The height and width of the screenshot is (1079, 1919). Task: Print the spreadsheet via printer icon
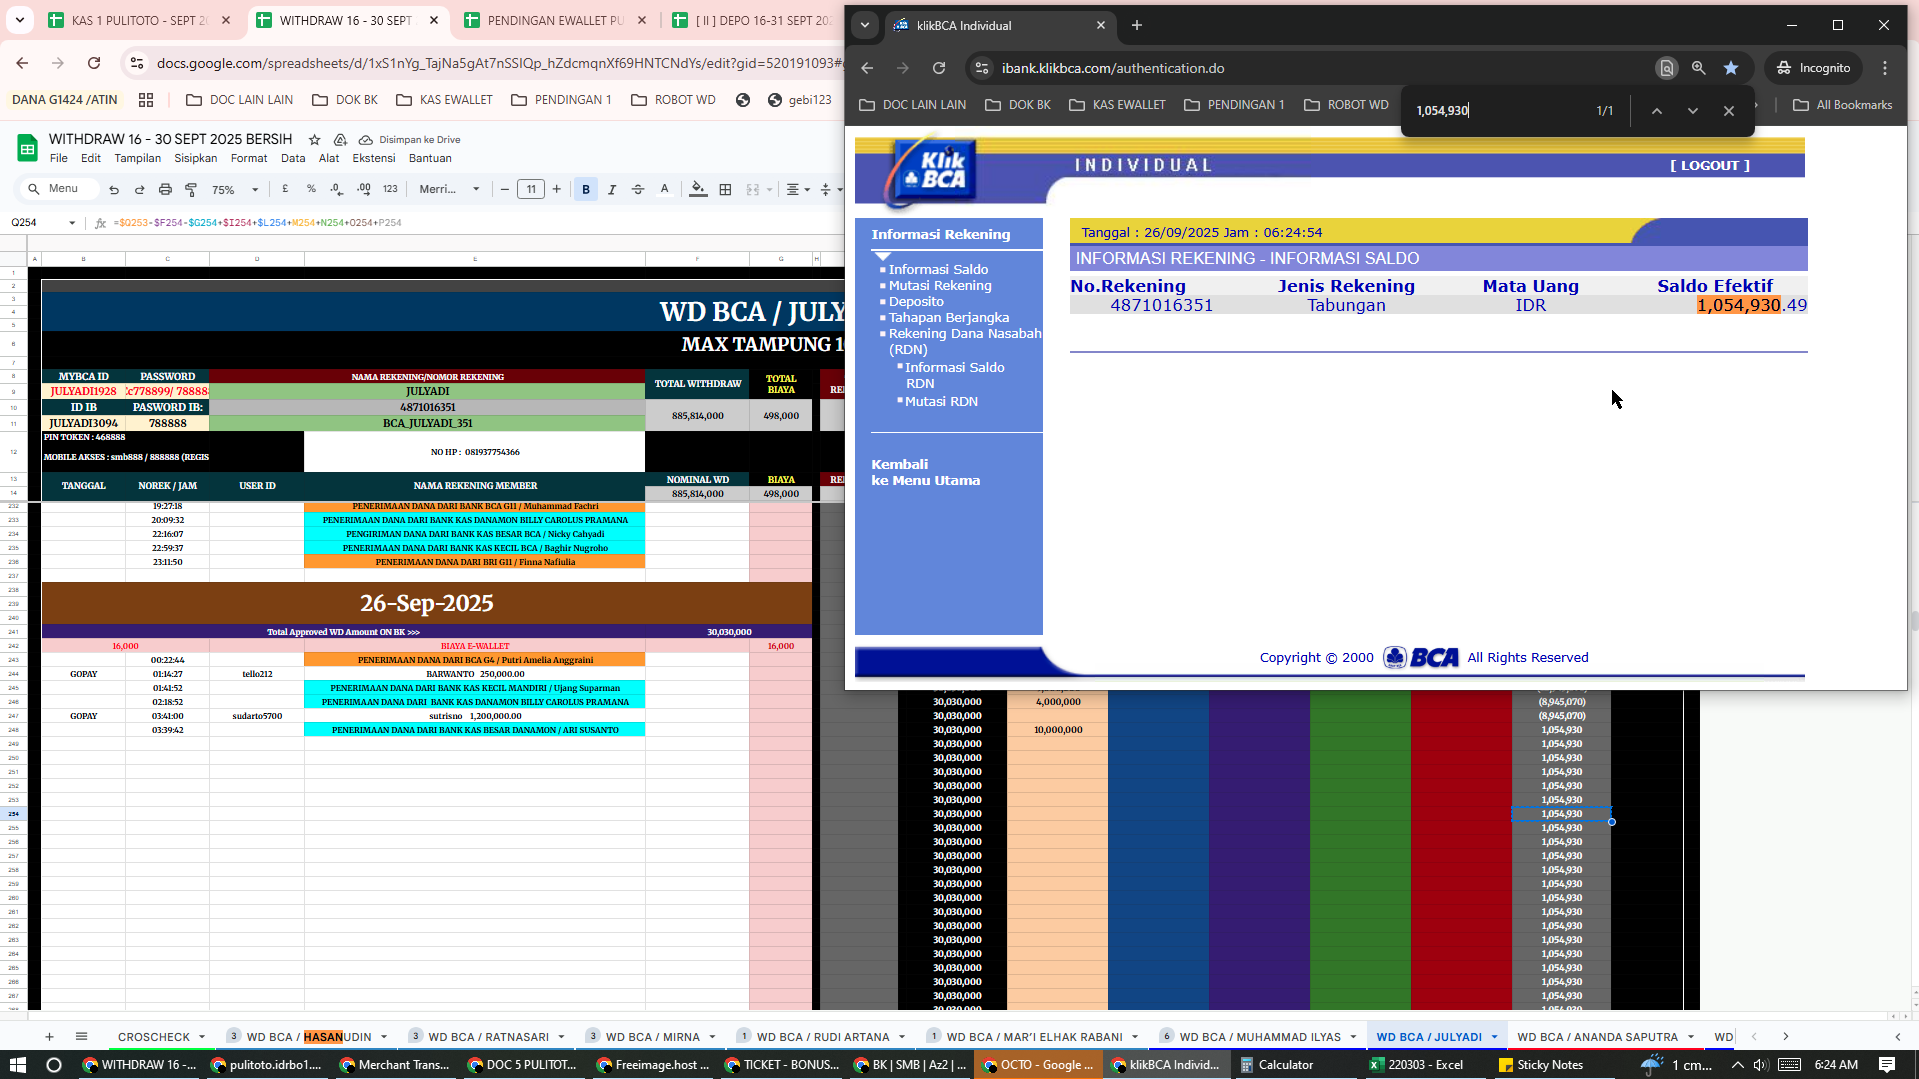coord(165,189)
